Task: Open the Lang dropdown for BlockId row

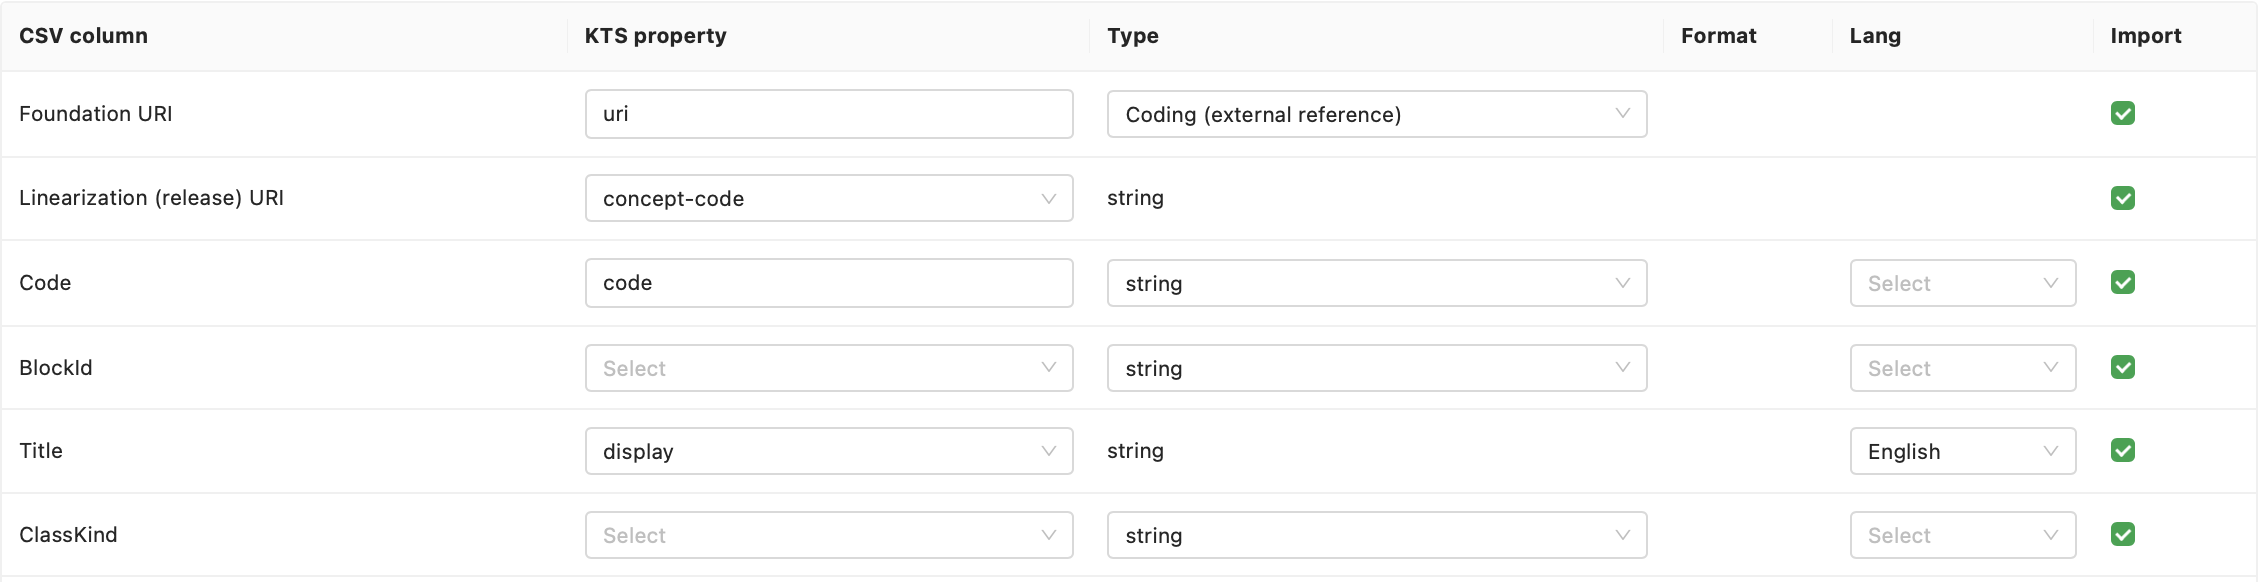Action: pos(1962,368)
